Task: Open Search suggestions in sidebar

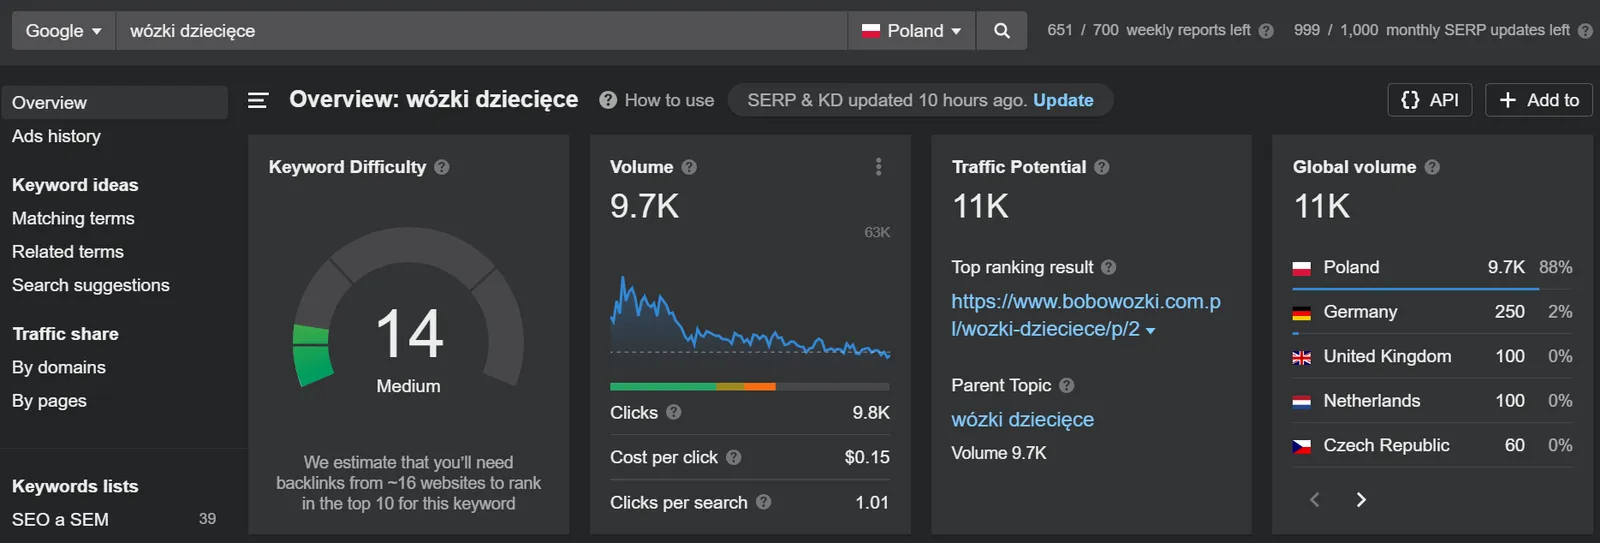Action: click(91, 285)
